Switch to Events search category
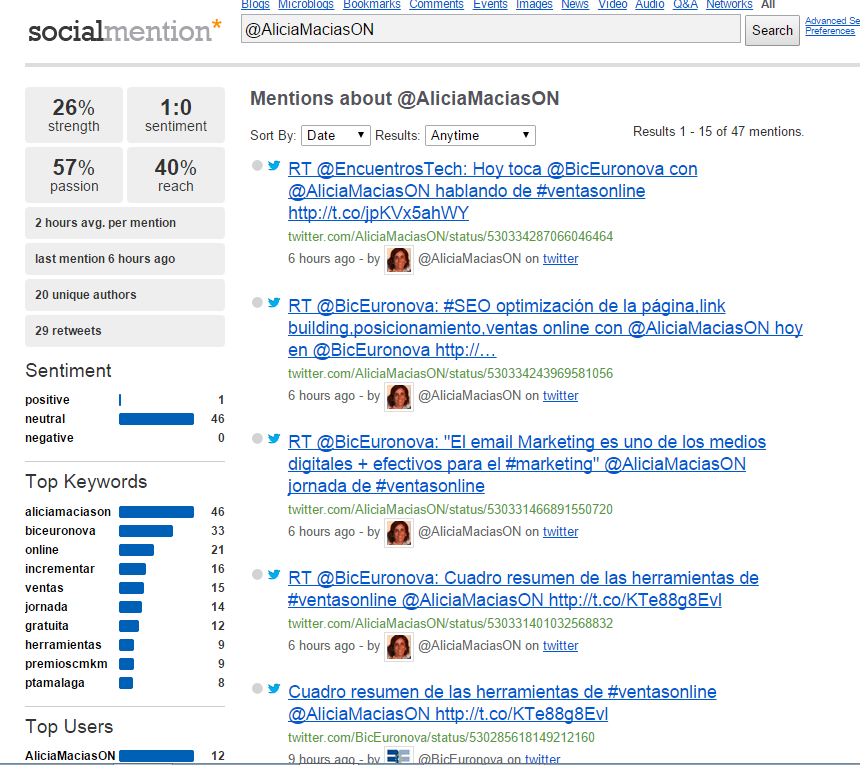This screenshot has height=765, width=860. [490, 4]
